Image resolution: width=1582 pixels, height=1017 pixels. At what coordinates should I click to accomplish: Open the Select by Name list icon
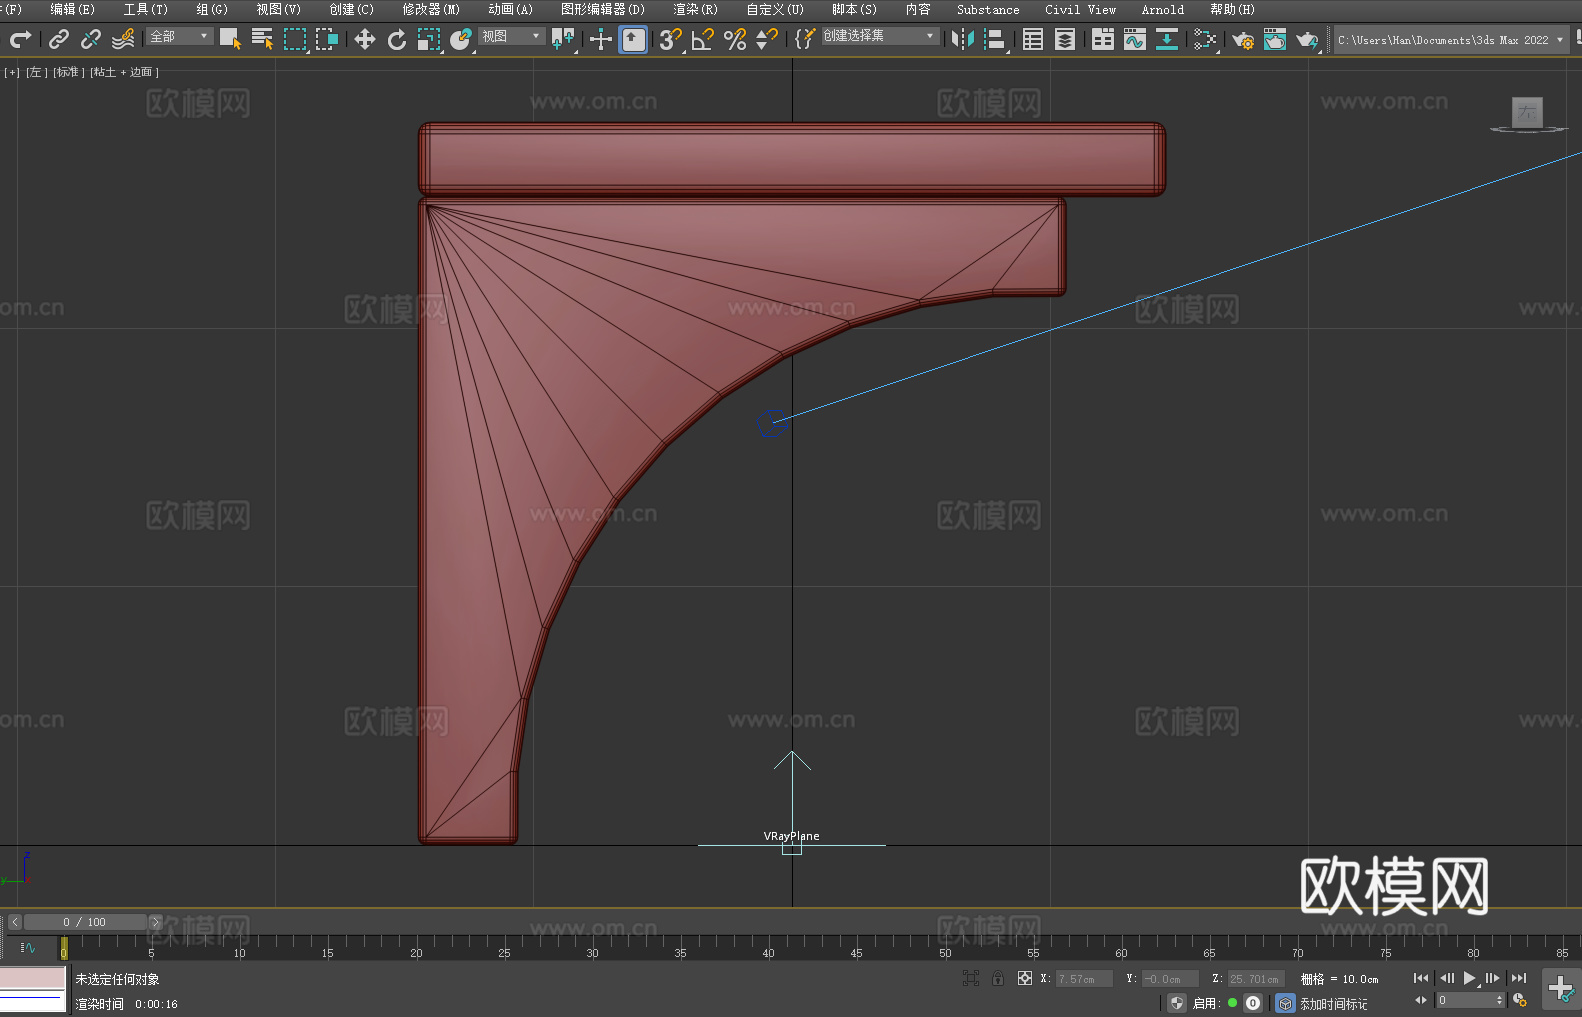point(262,39)
